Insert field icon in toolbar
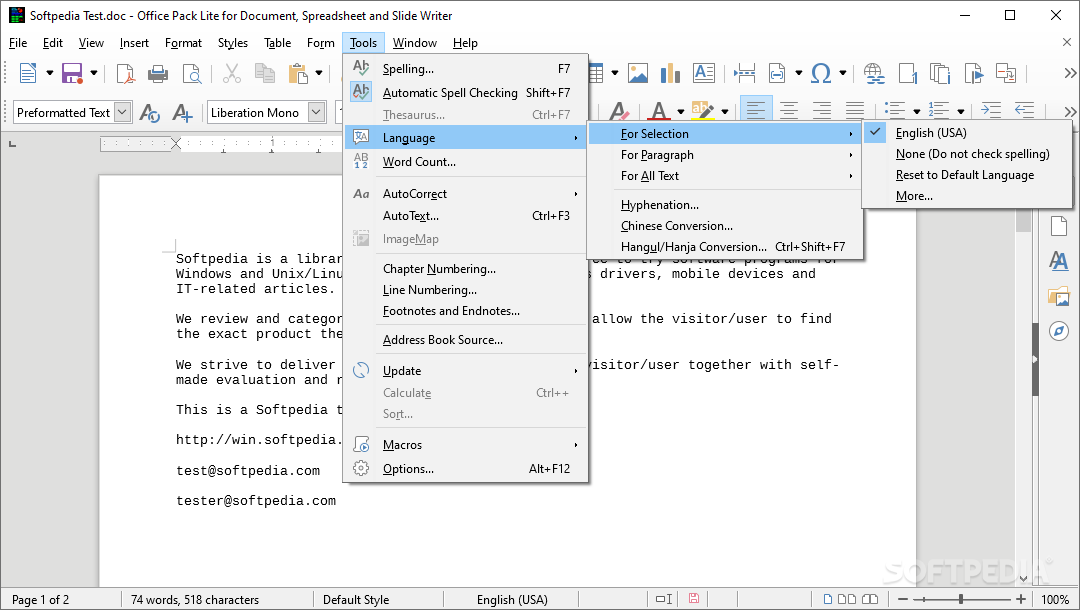This screenshot has width=1080, height=610. point(777,73)
